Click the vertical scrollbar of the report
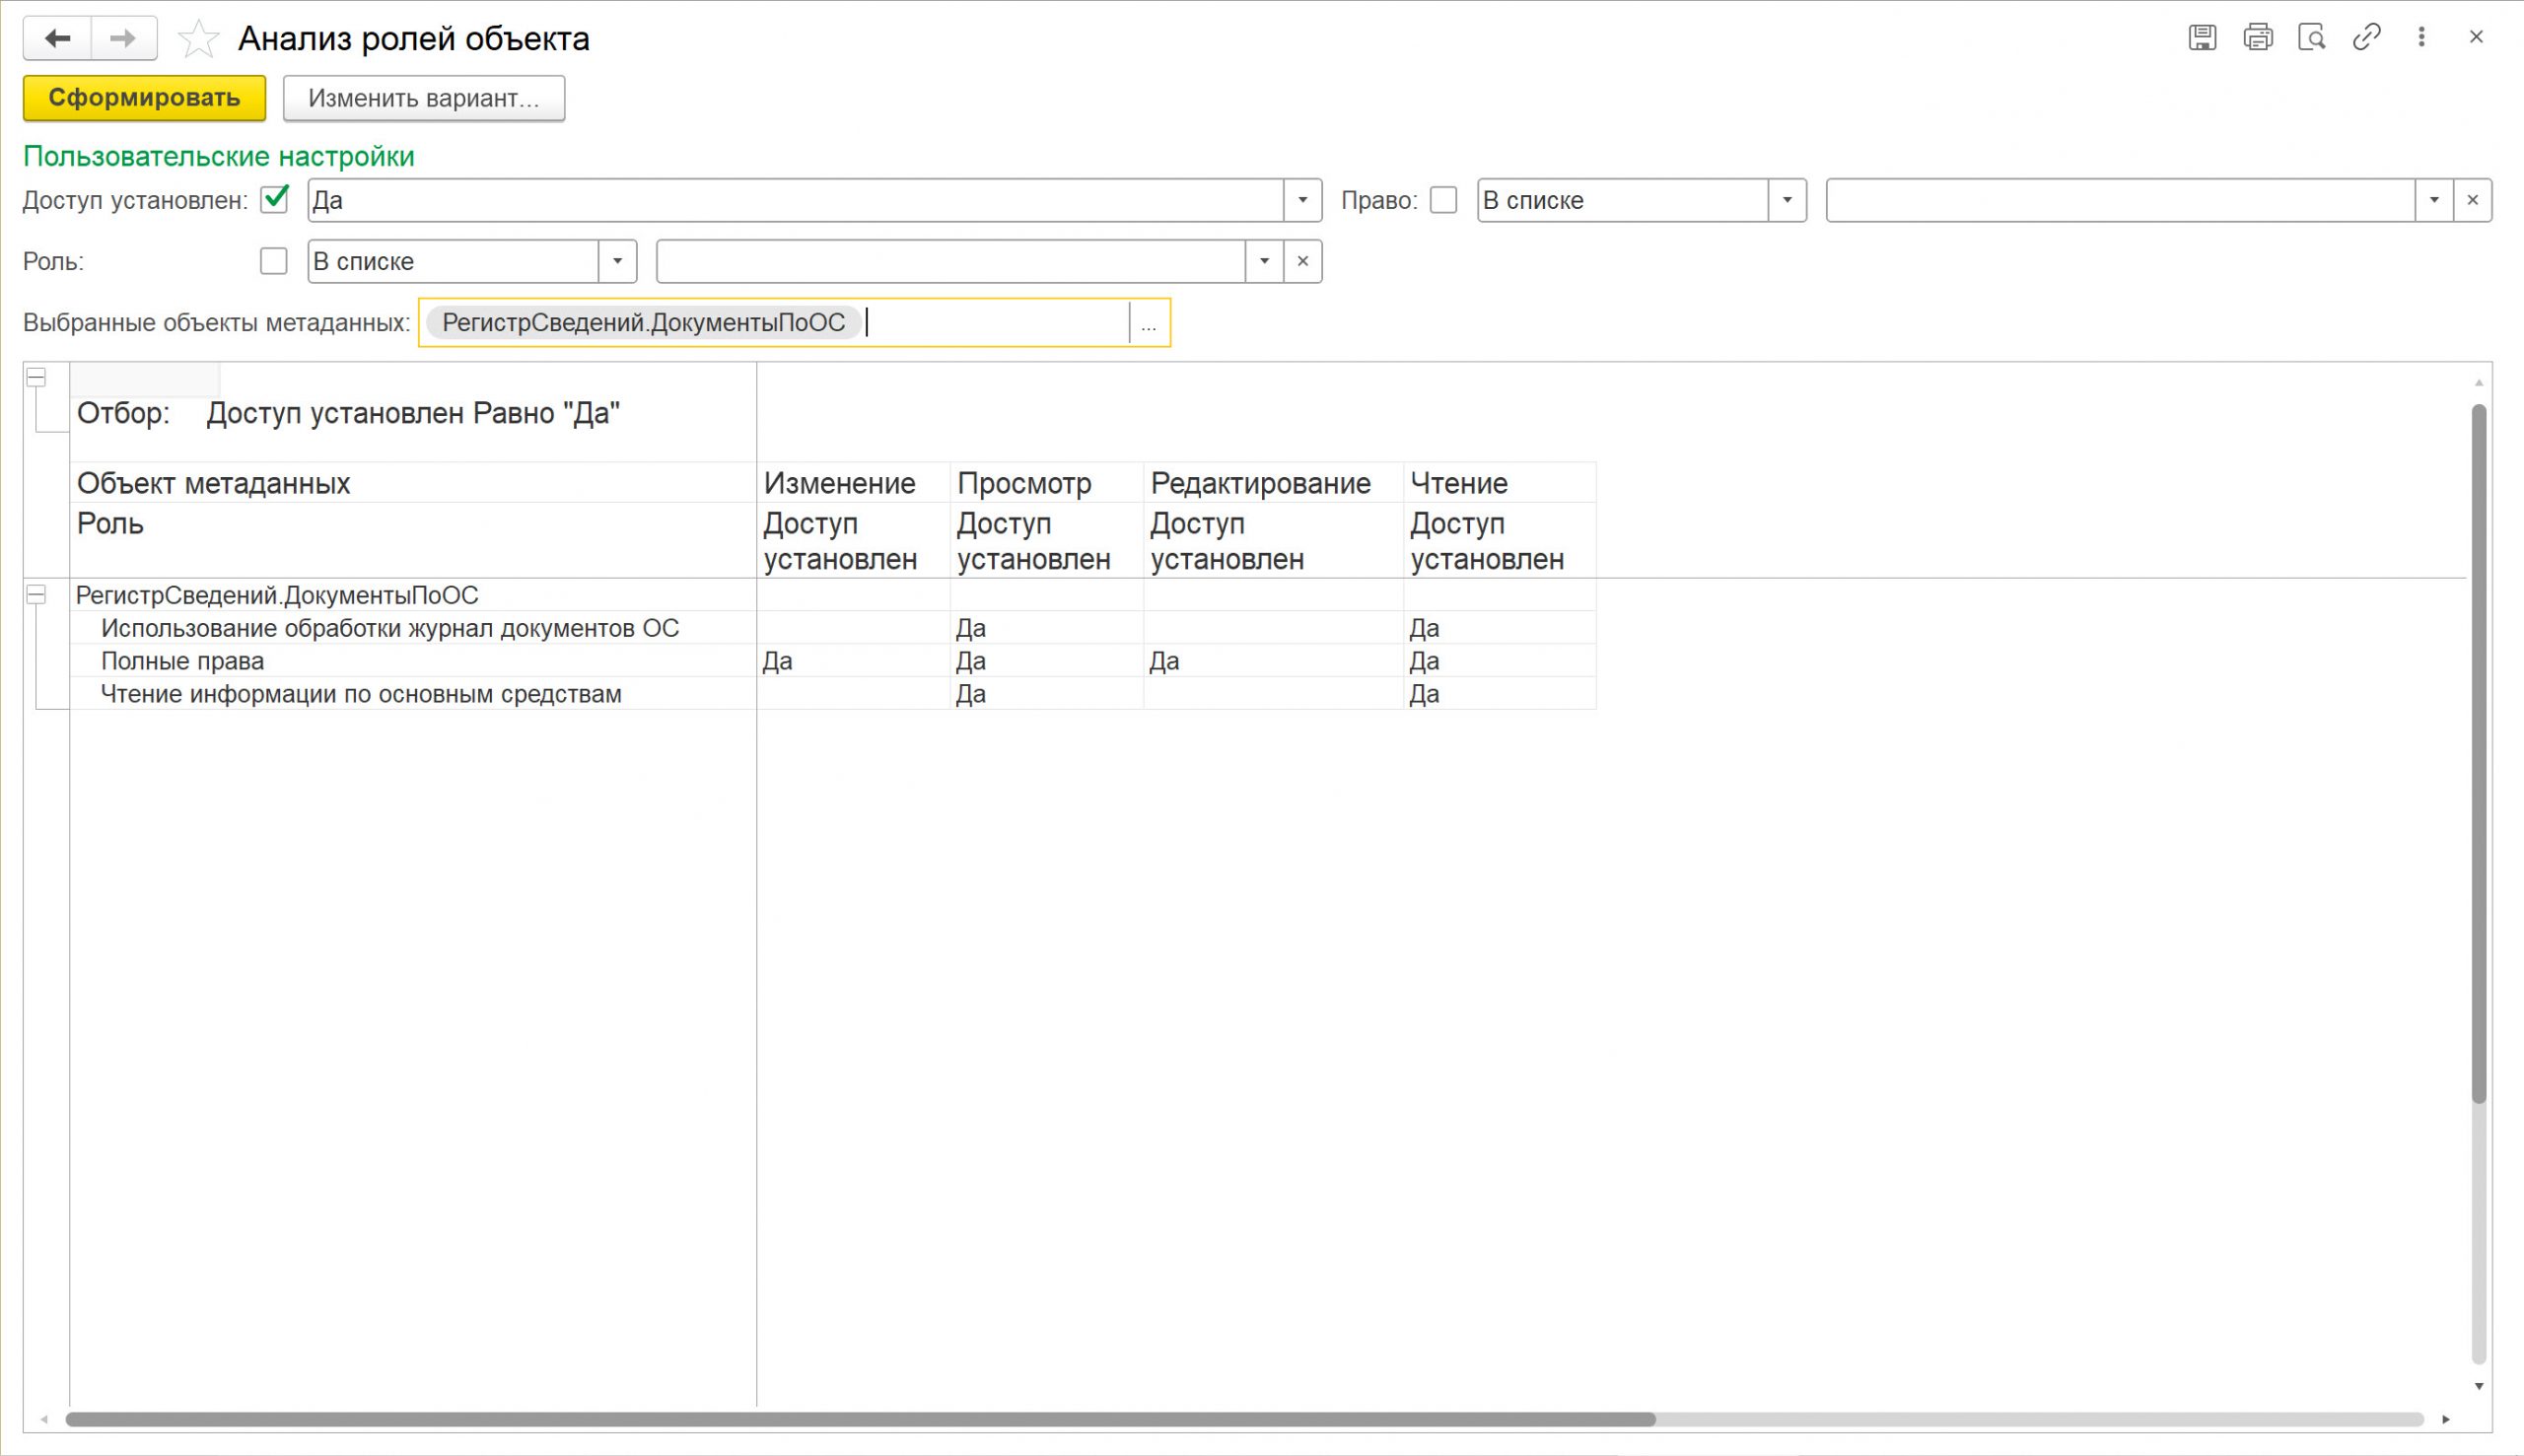Screen dimensions: 2524x1456 2479,754
